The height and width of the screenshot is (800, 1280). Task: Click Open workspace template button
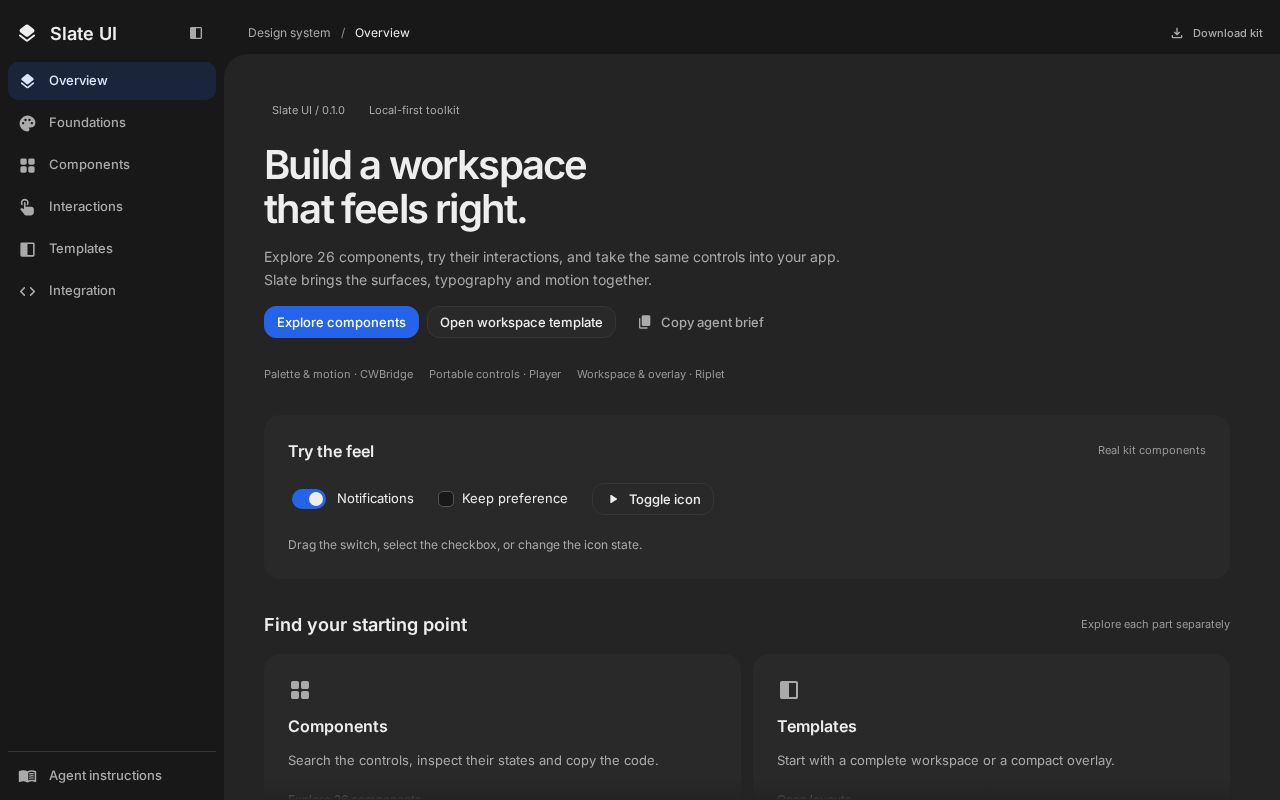pos(521,322)
